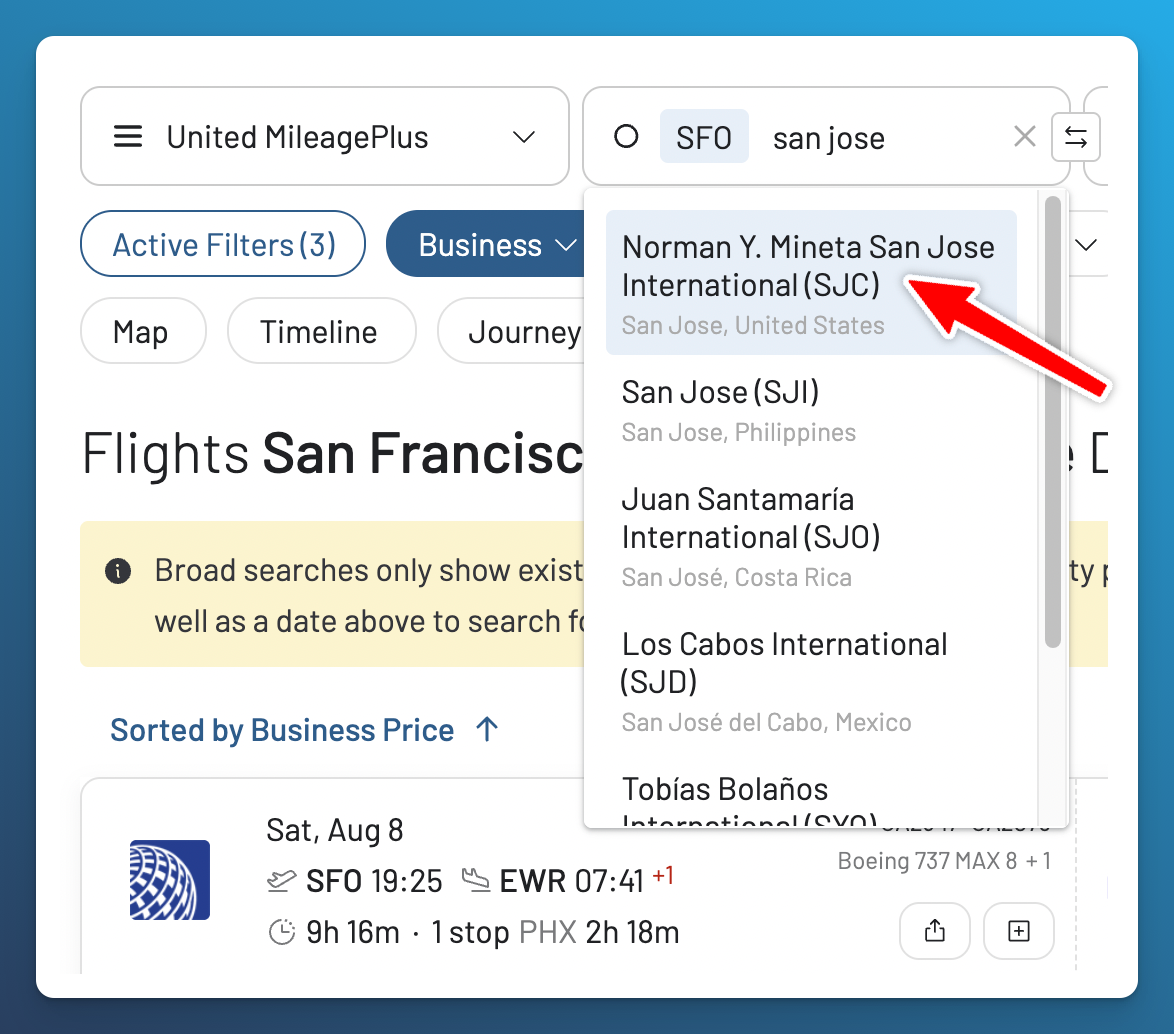Screen dimensions: 1174x1034
Task: Click the SFO origin chip
Action: 704,137
